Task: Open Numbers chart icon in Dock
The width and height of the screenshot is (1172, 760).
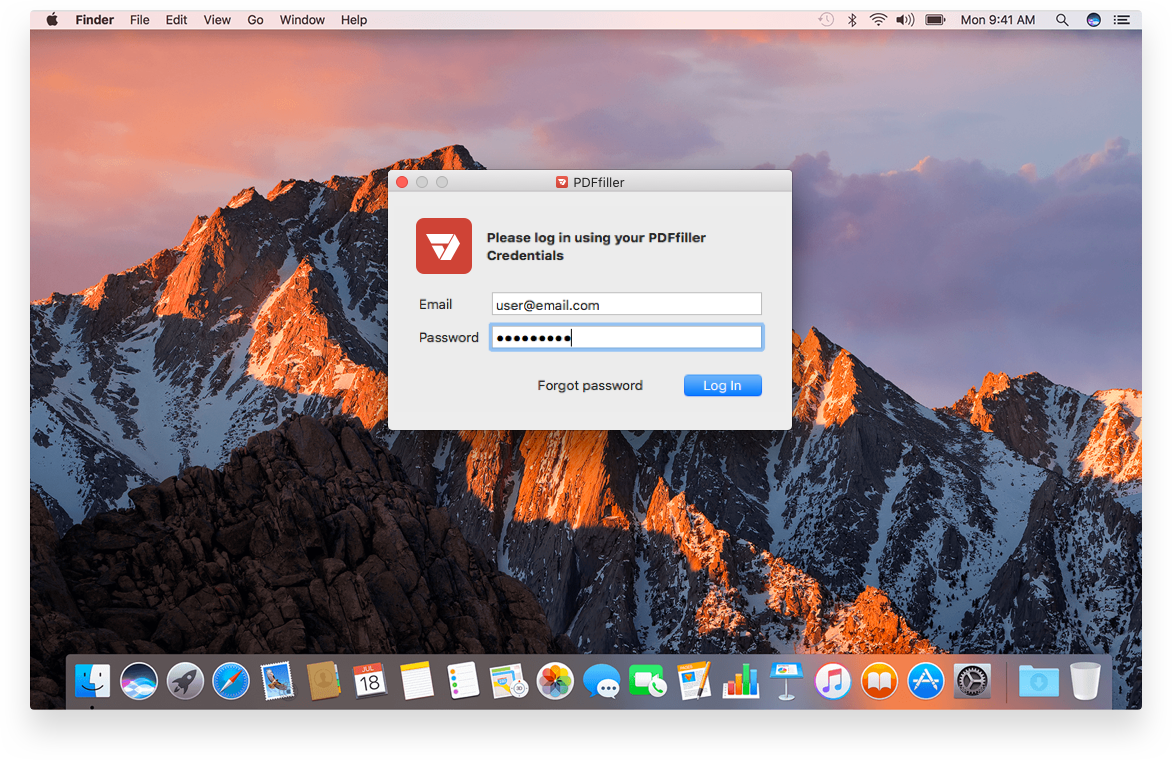Action: pos(741,682)
